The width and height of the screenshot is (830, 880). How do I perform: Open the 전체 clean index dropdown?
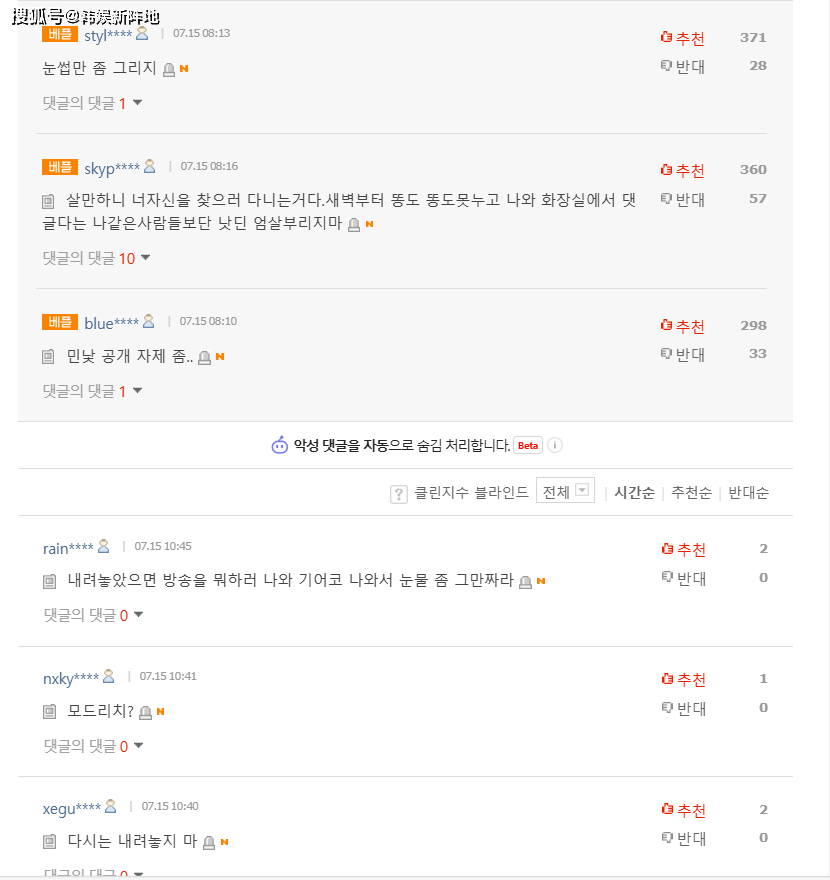tap(565, 491)
